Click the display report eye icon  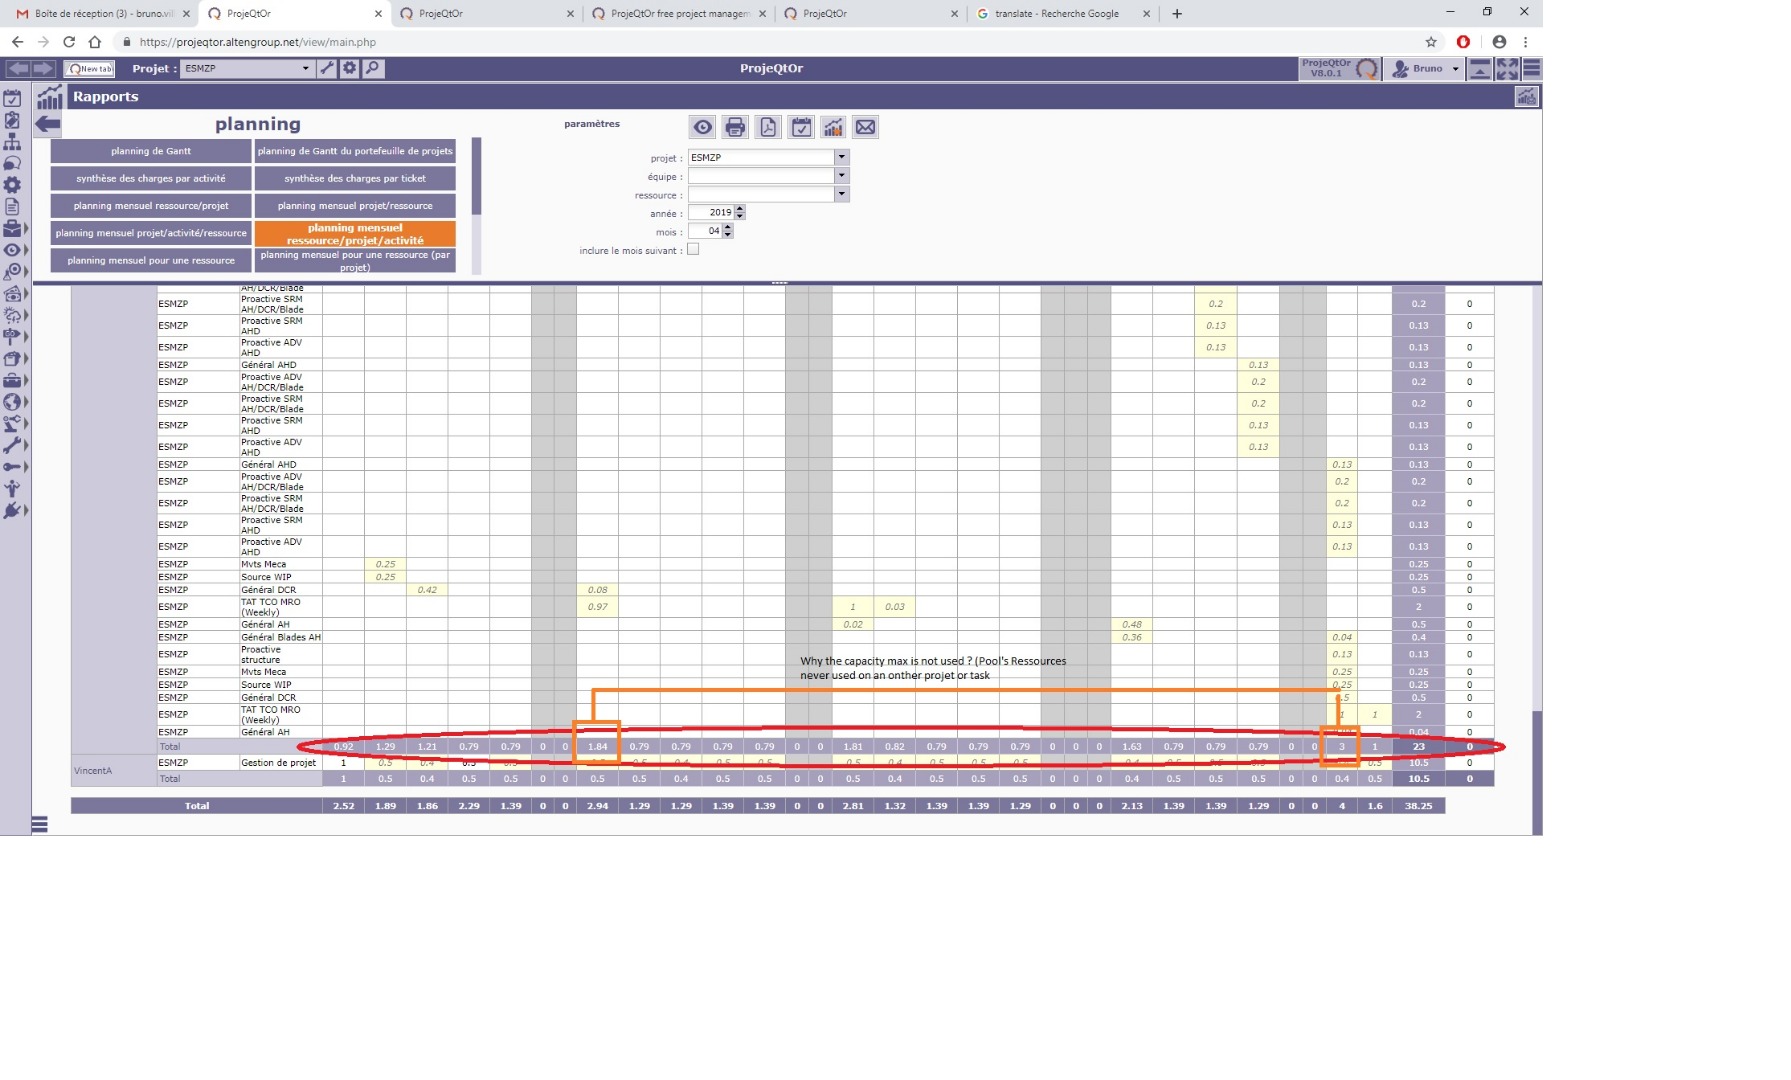(x=703, y=127)
